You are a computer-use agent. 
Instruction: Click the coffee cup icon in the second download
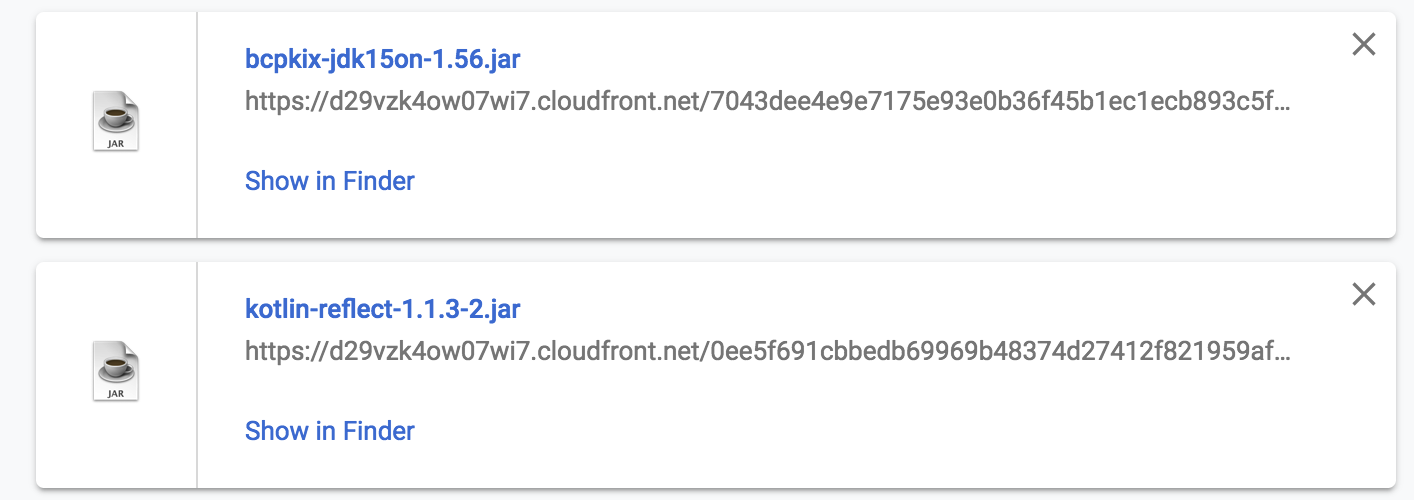pos(116,367)
